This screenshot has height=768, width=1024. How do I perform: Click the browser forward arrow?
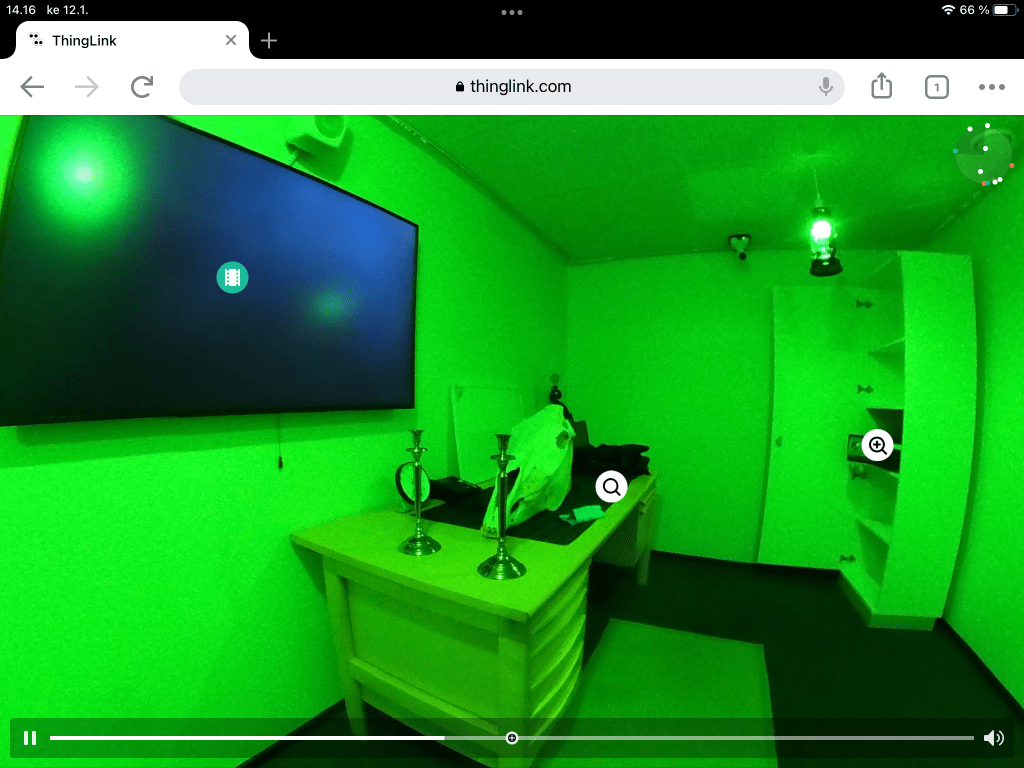(x=88, y=87)
